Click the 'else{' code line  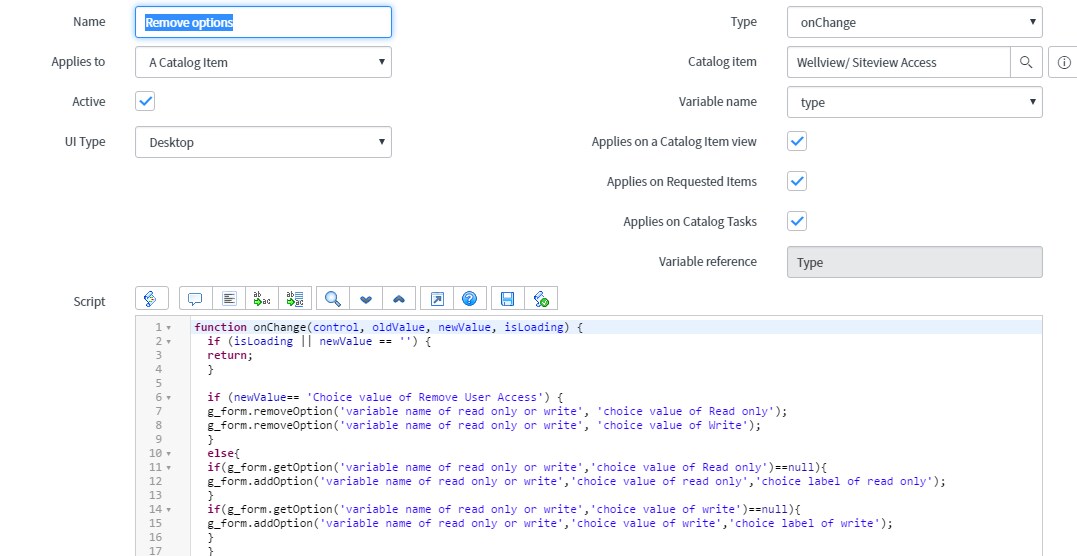pos(223,454)
